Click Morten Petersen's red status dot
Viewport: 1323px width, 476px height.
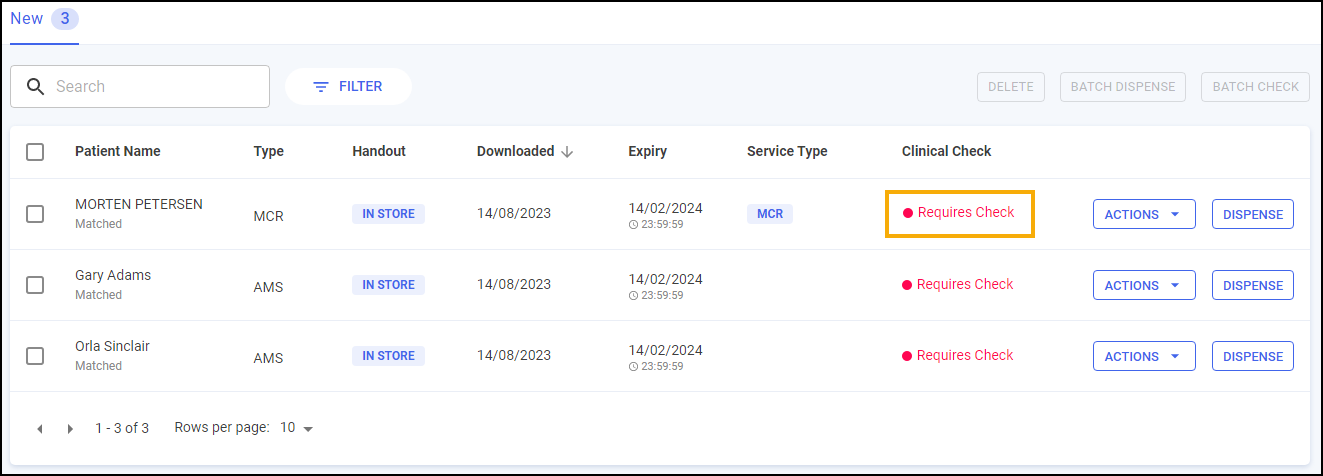(908, 213)
